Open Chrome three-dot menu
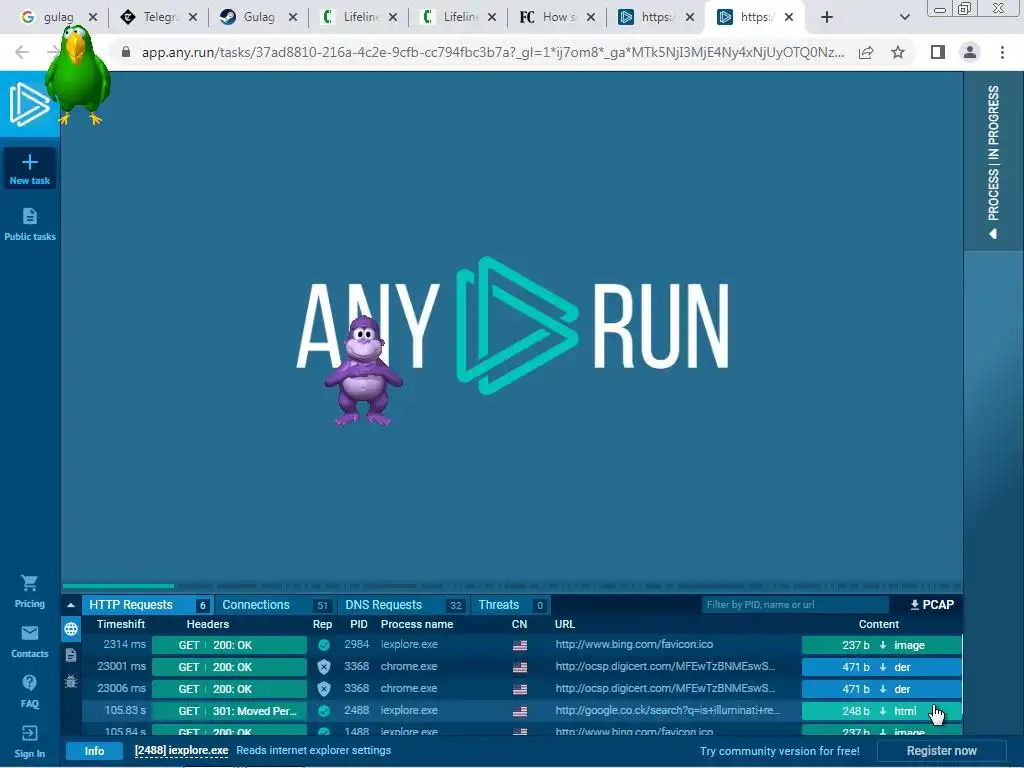1024x768 pixels. click(1002, 52)
